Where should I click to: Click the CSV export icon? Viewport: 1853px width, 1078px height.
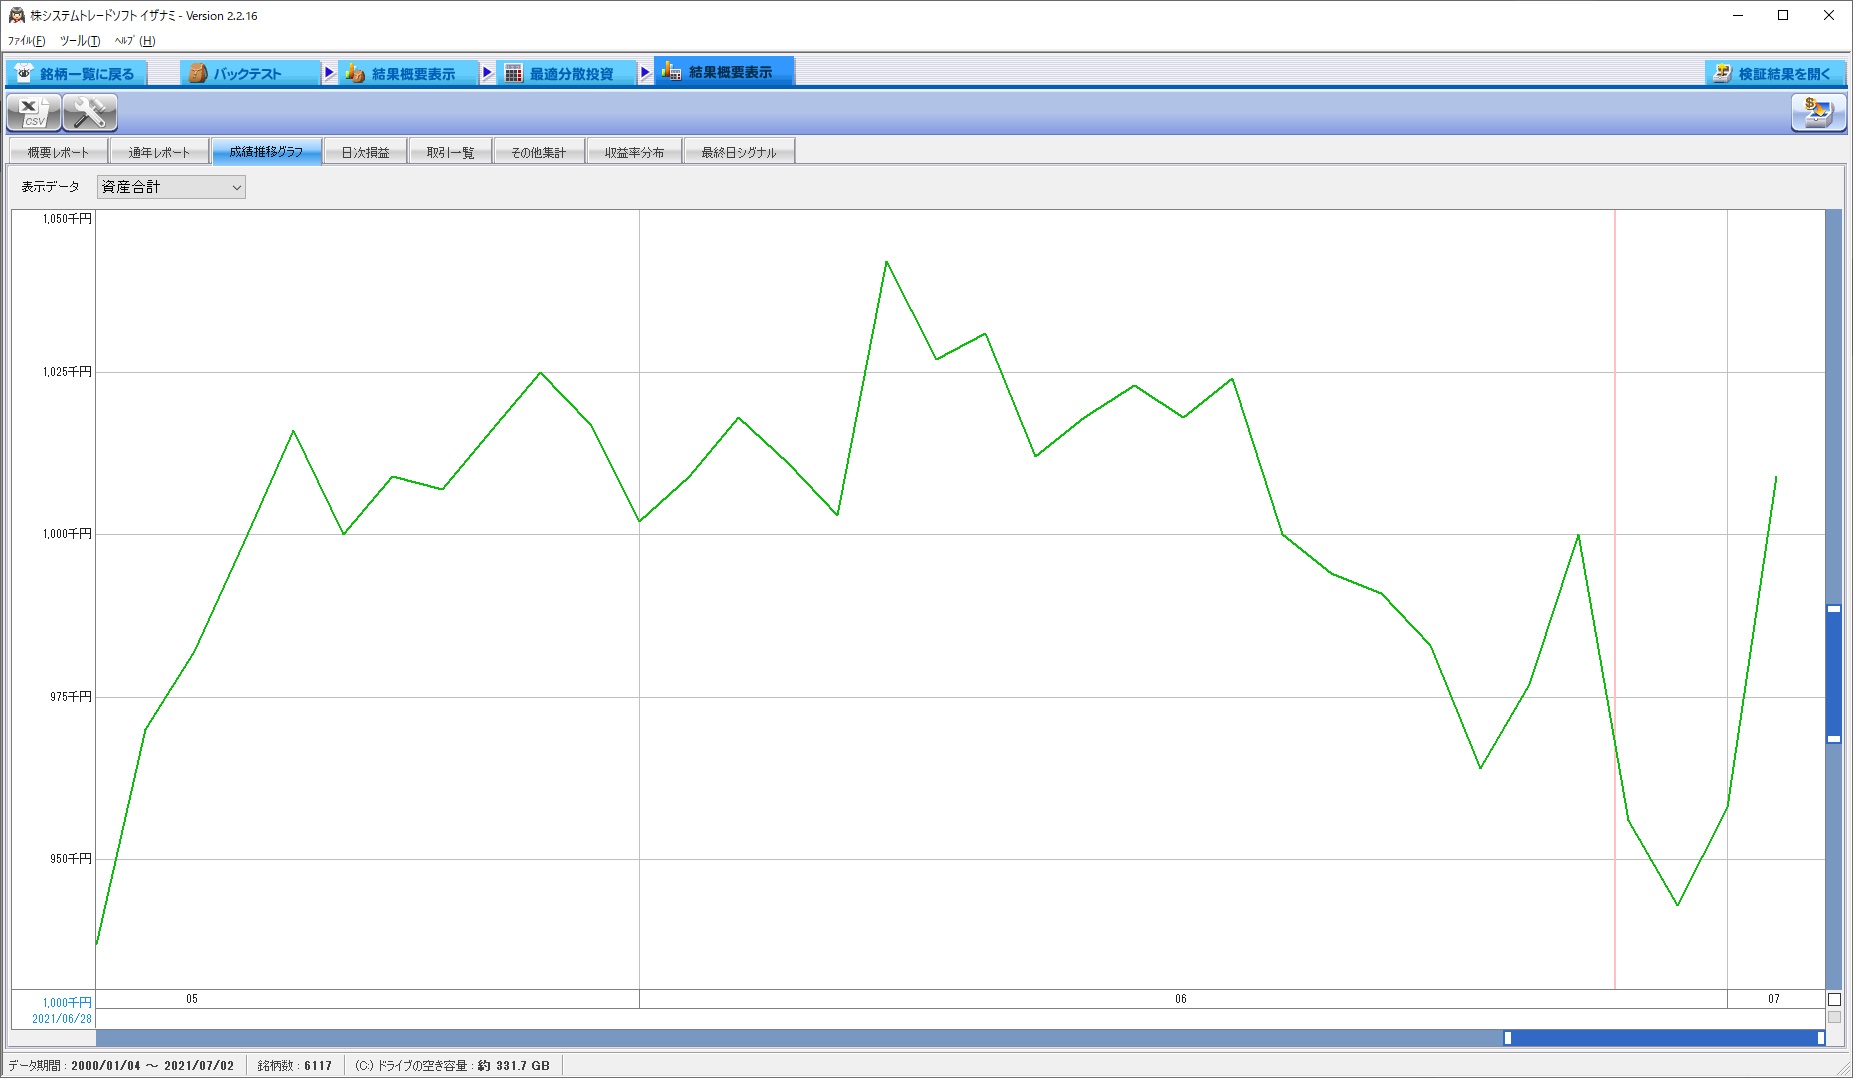pyautogui.click(x=33, y=113)
